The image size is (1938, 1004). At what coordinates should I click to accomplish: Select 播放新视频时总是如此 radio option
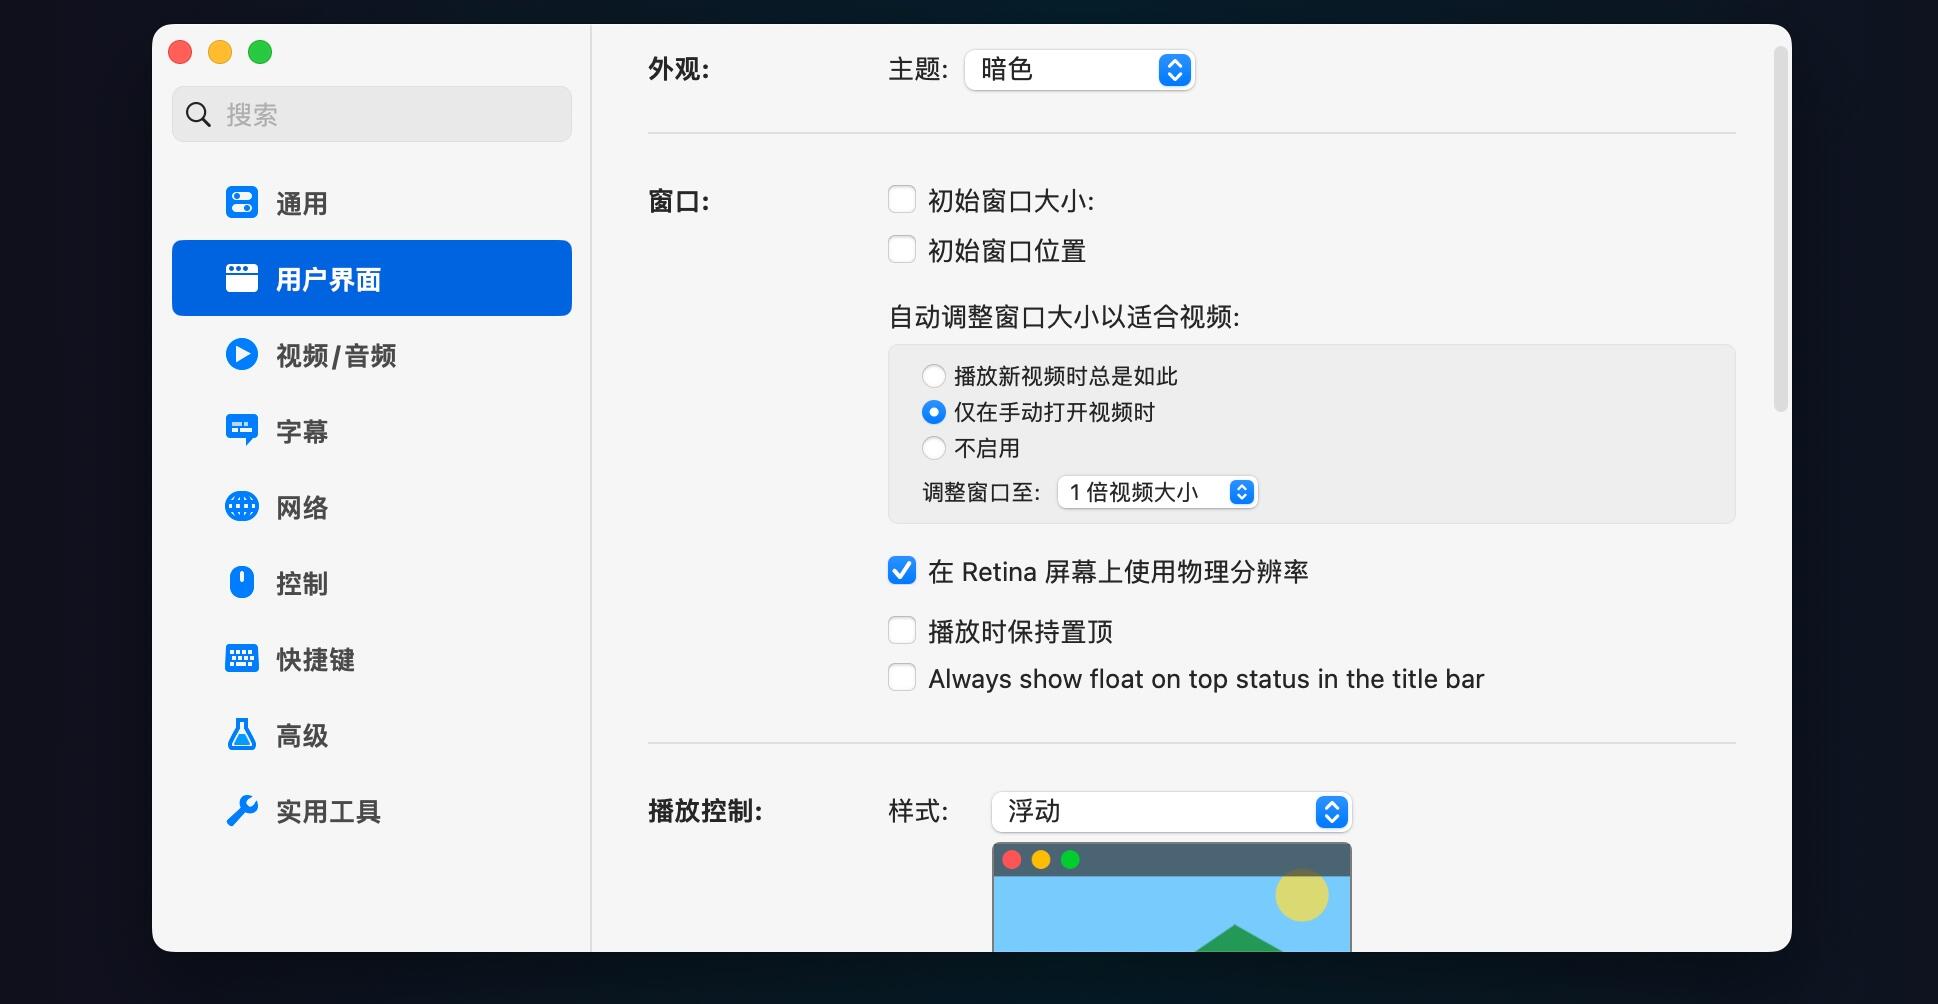934,376
